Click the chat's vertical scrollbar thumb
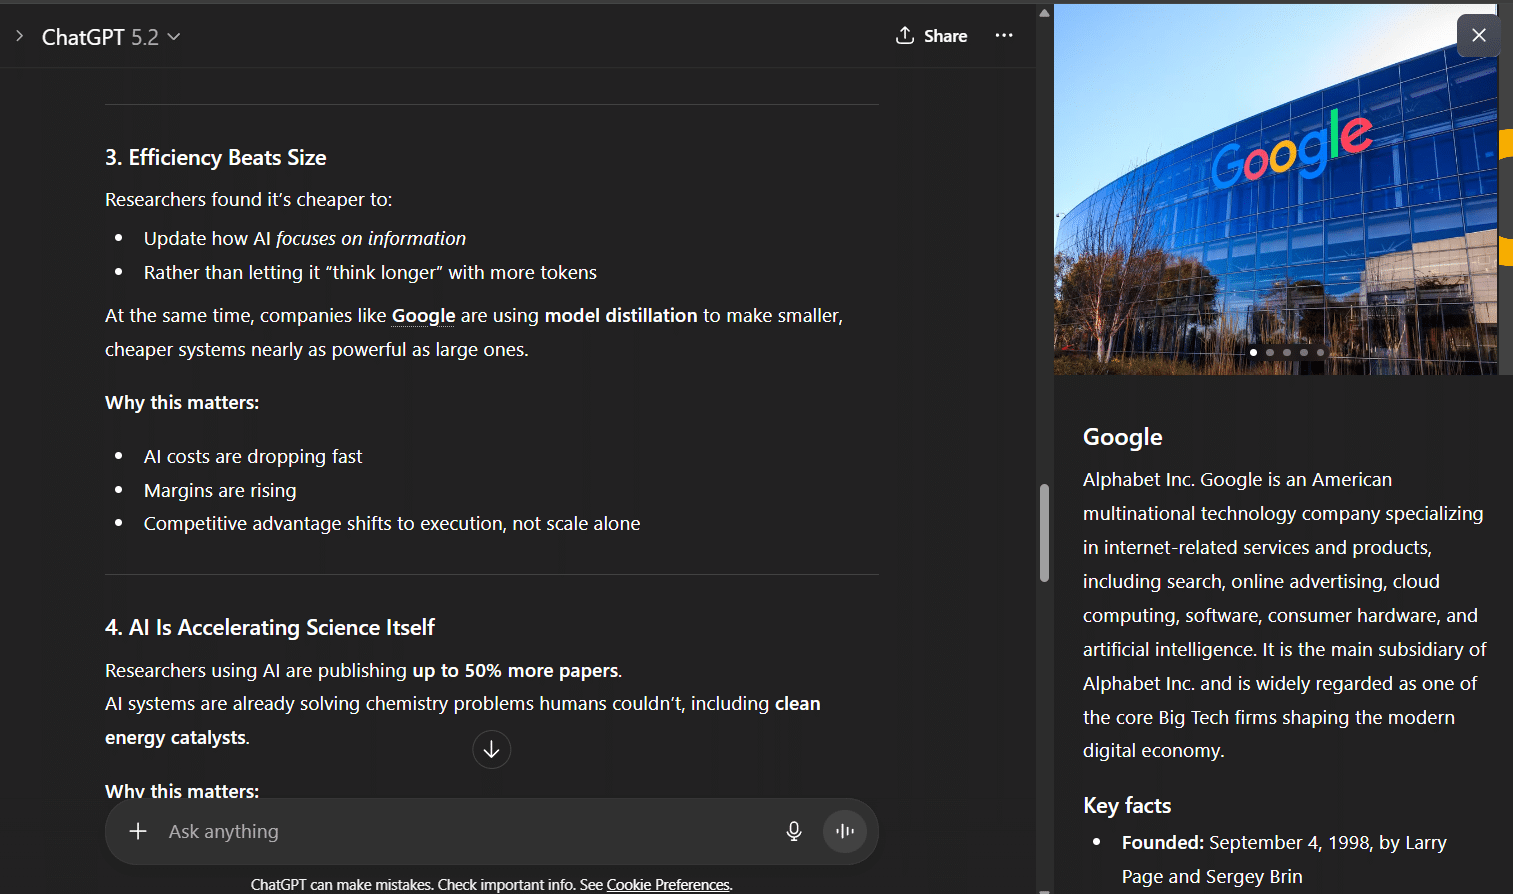The width and height of the screenshot is (1513, 894). click(x=1044, y=532)
